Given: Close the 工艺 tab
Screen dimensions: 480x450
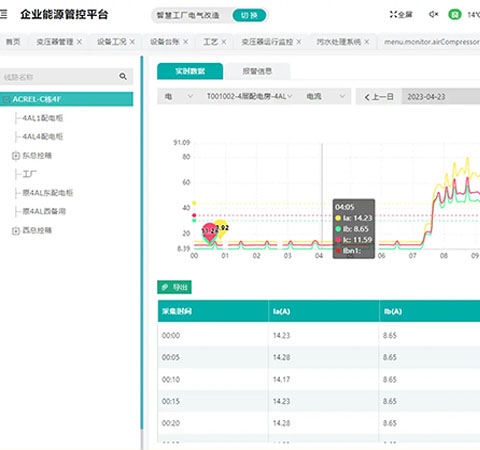Looking at the screenshot, I should pos(224,42).
